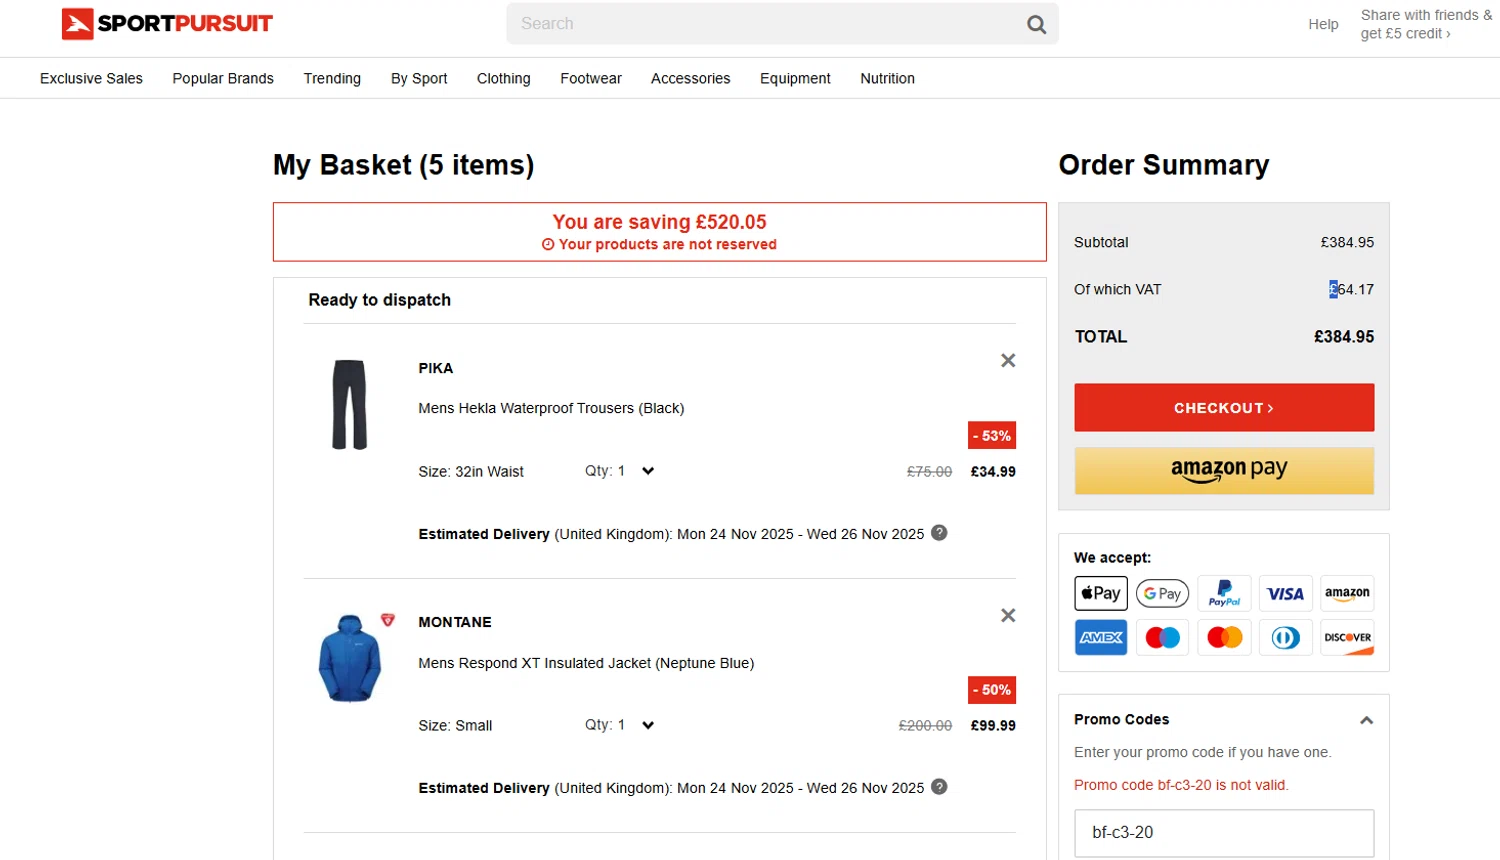Remove the PIKA trousers from the basket
1500x860 pixels.
tap(1008, 361)
